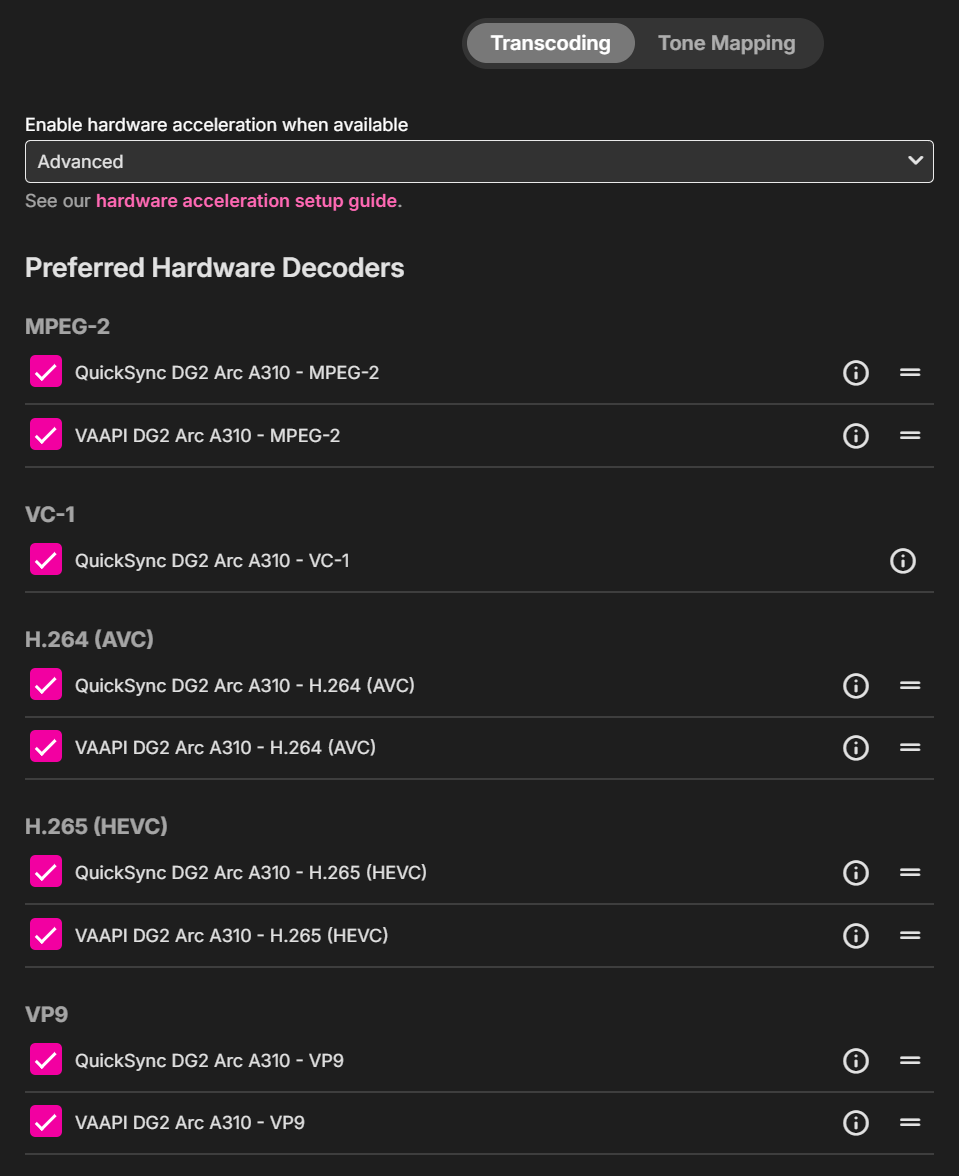The image size is (959, 1176).
Task: Open the hardware acceleration dropdown
Action: pos(479,162)
